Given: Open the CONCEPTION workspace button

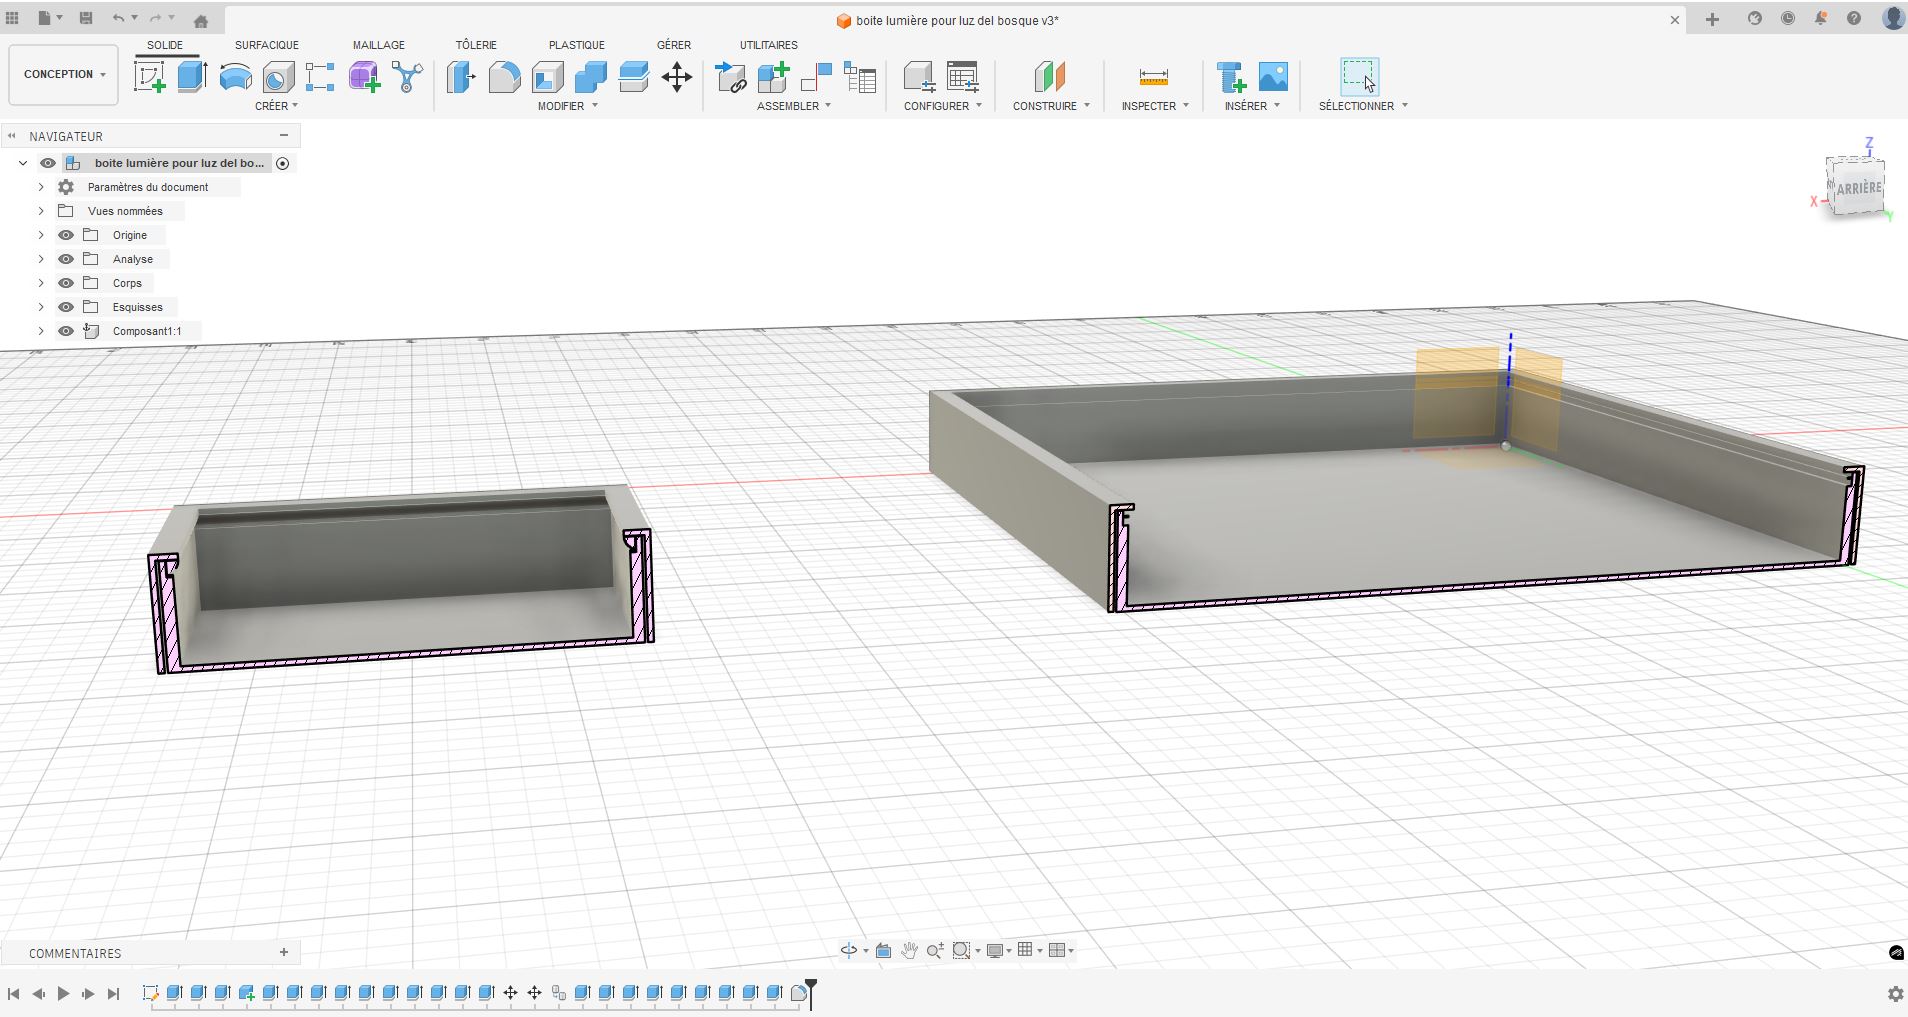Looking at the screenshot, I should [x=64, y=74].
